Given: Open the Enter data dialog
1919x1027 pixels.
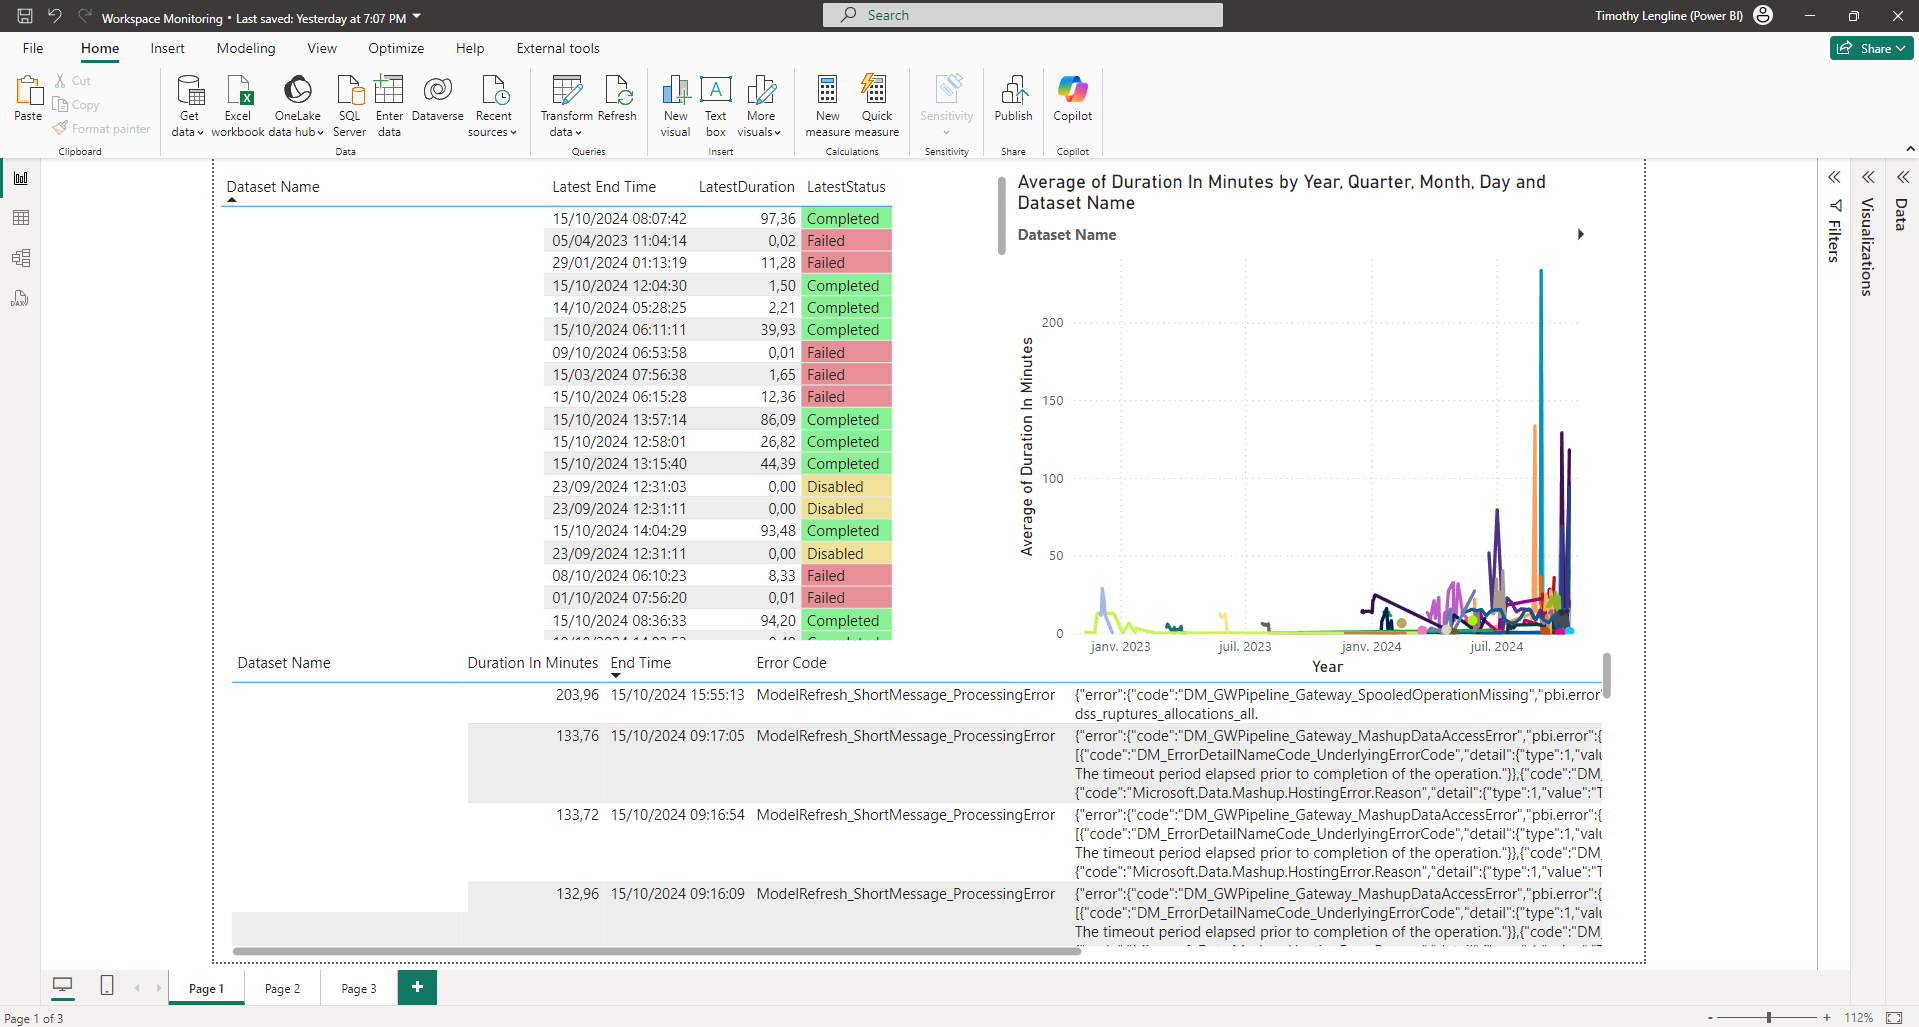Looking at the screenshot, I should (389, 105).
